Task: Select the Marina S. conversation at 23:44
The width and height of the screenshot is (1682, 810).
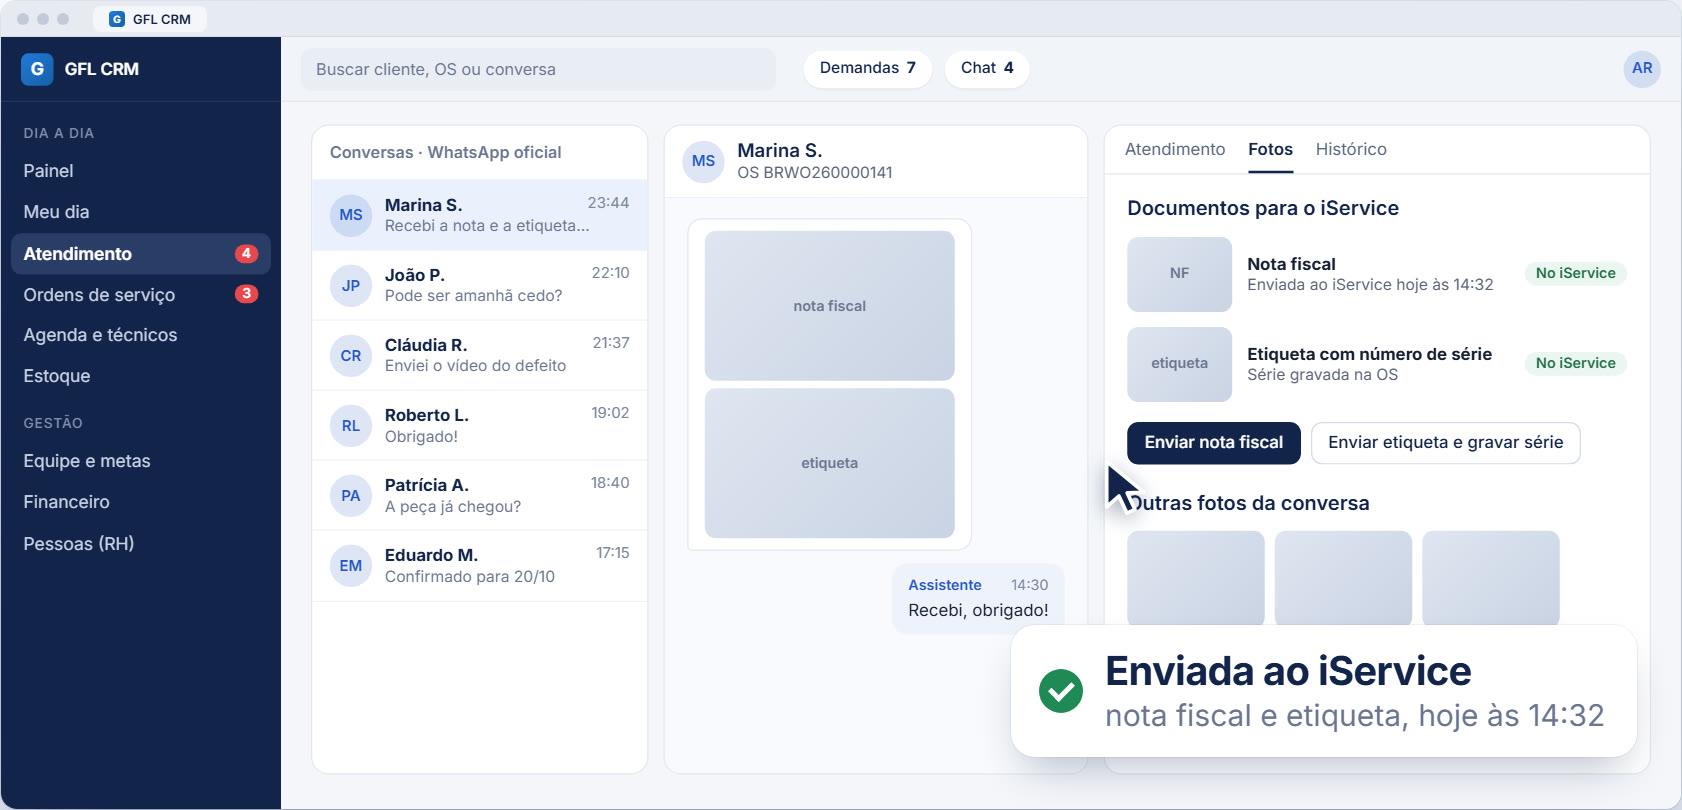Action: click(480, 215)
